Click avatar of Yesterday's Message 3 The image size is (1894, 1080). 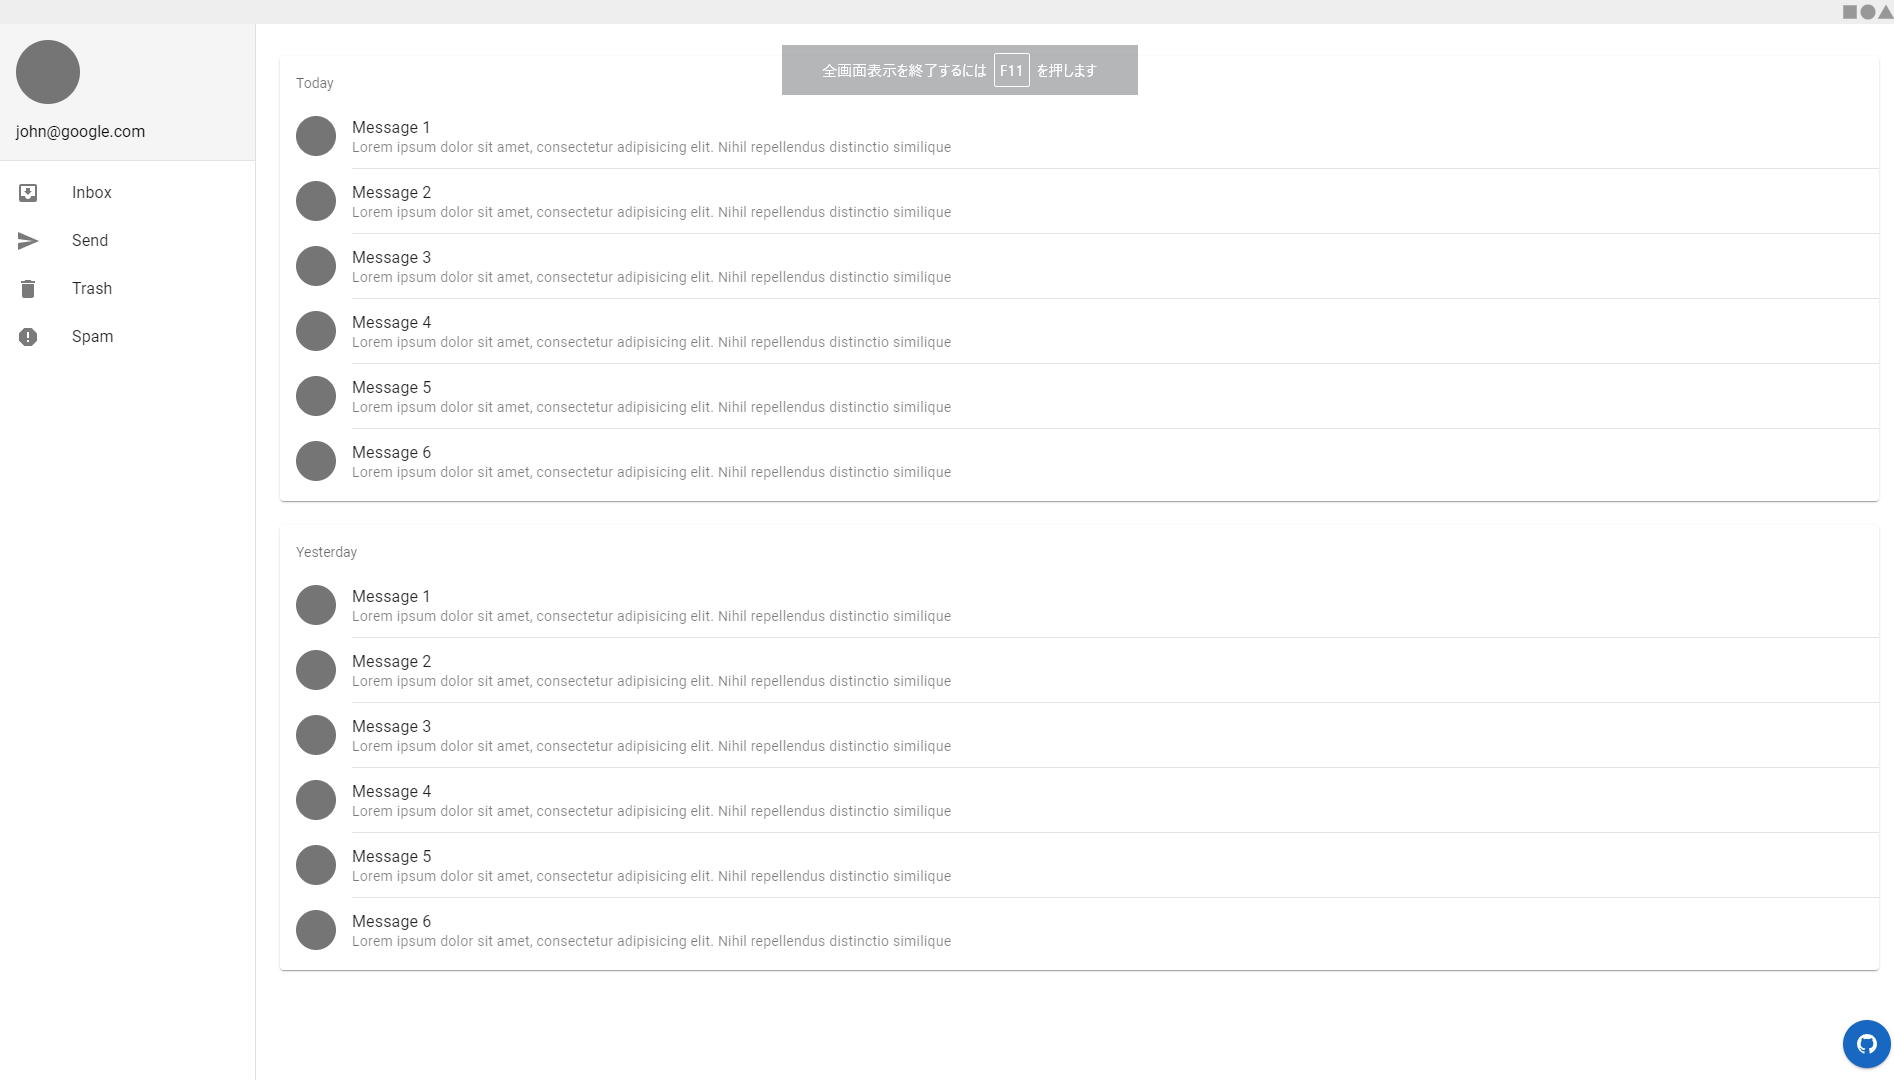pyautogui.click(x=316, y=735)
